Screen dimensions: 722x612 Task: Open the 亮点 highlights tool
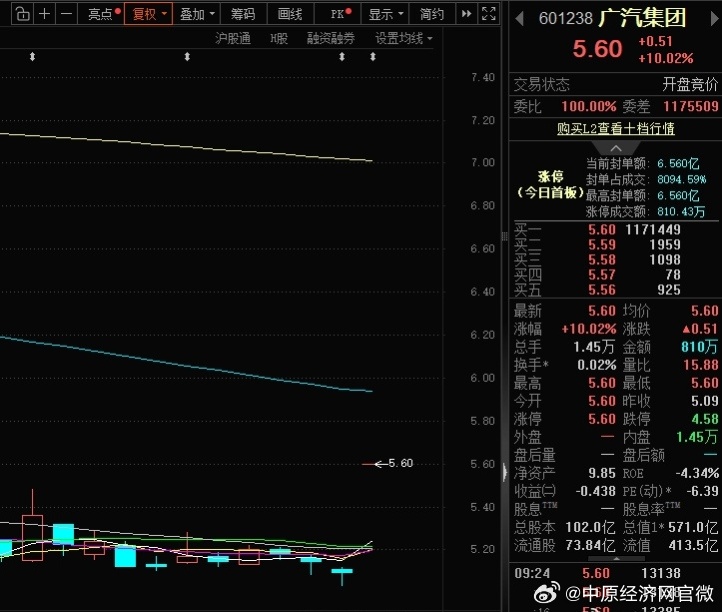[102, 14]
